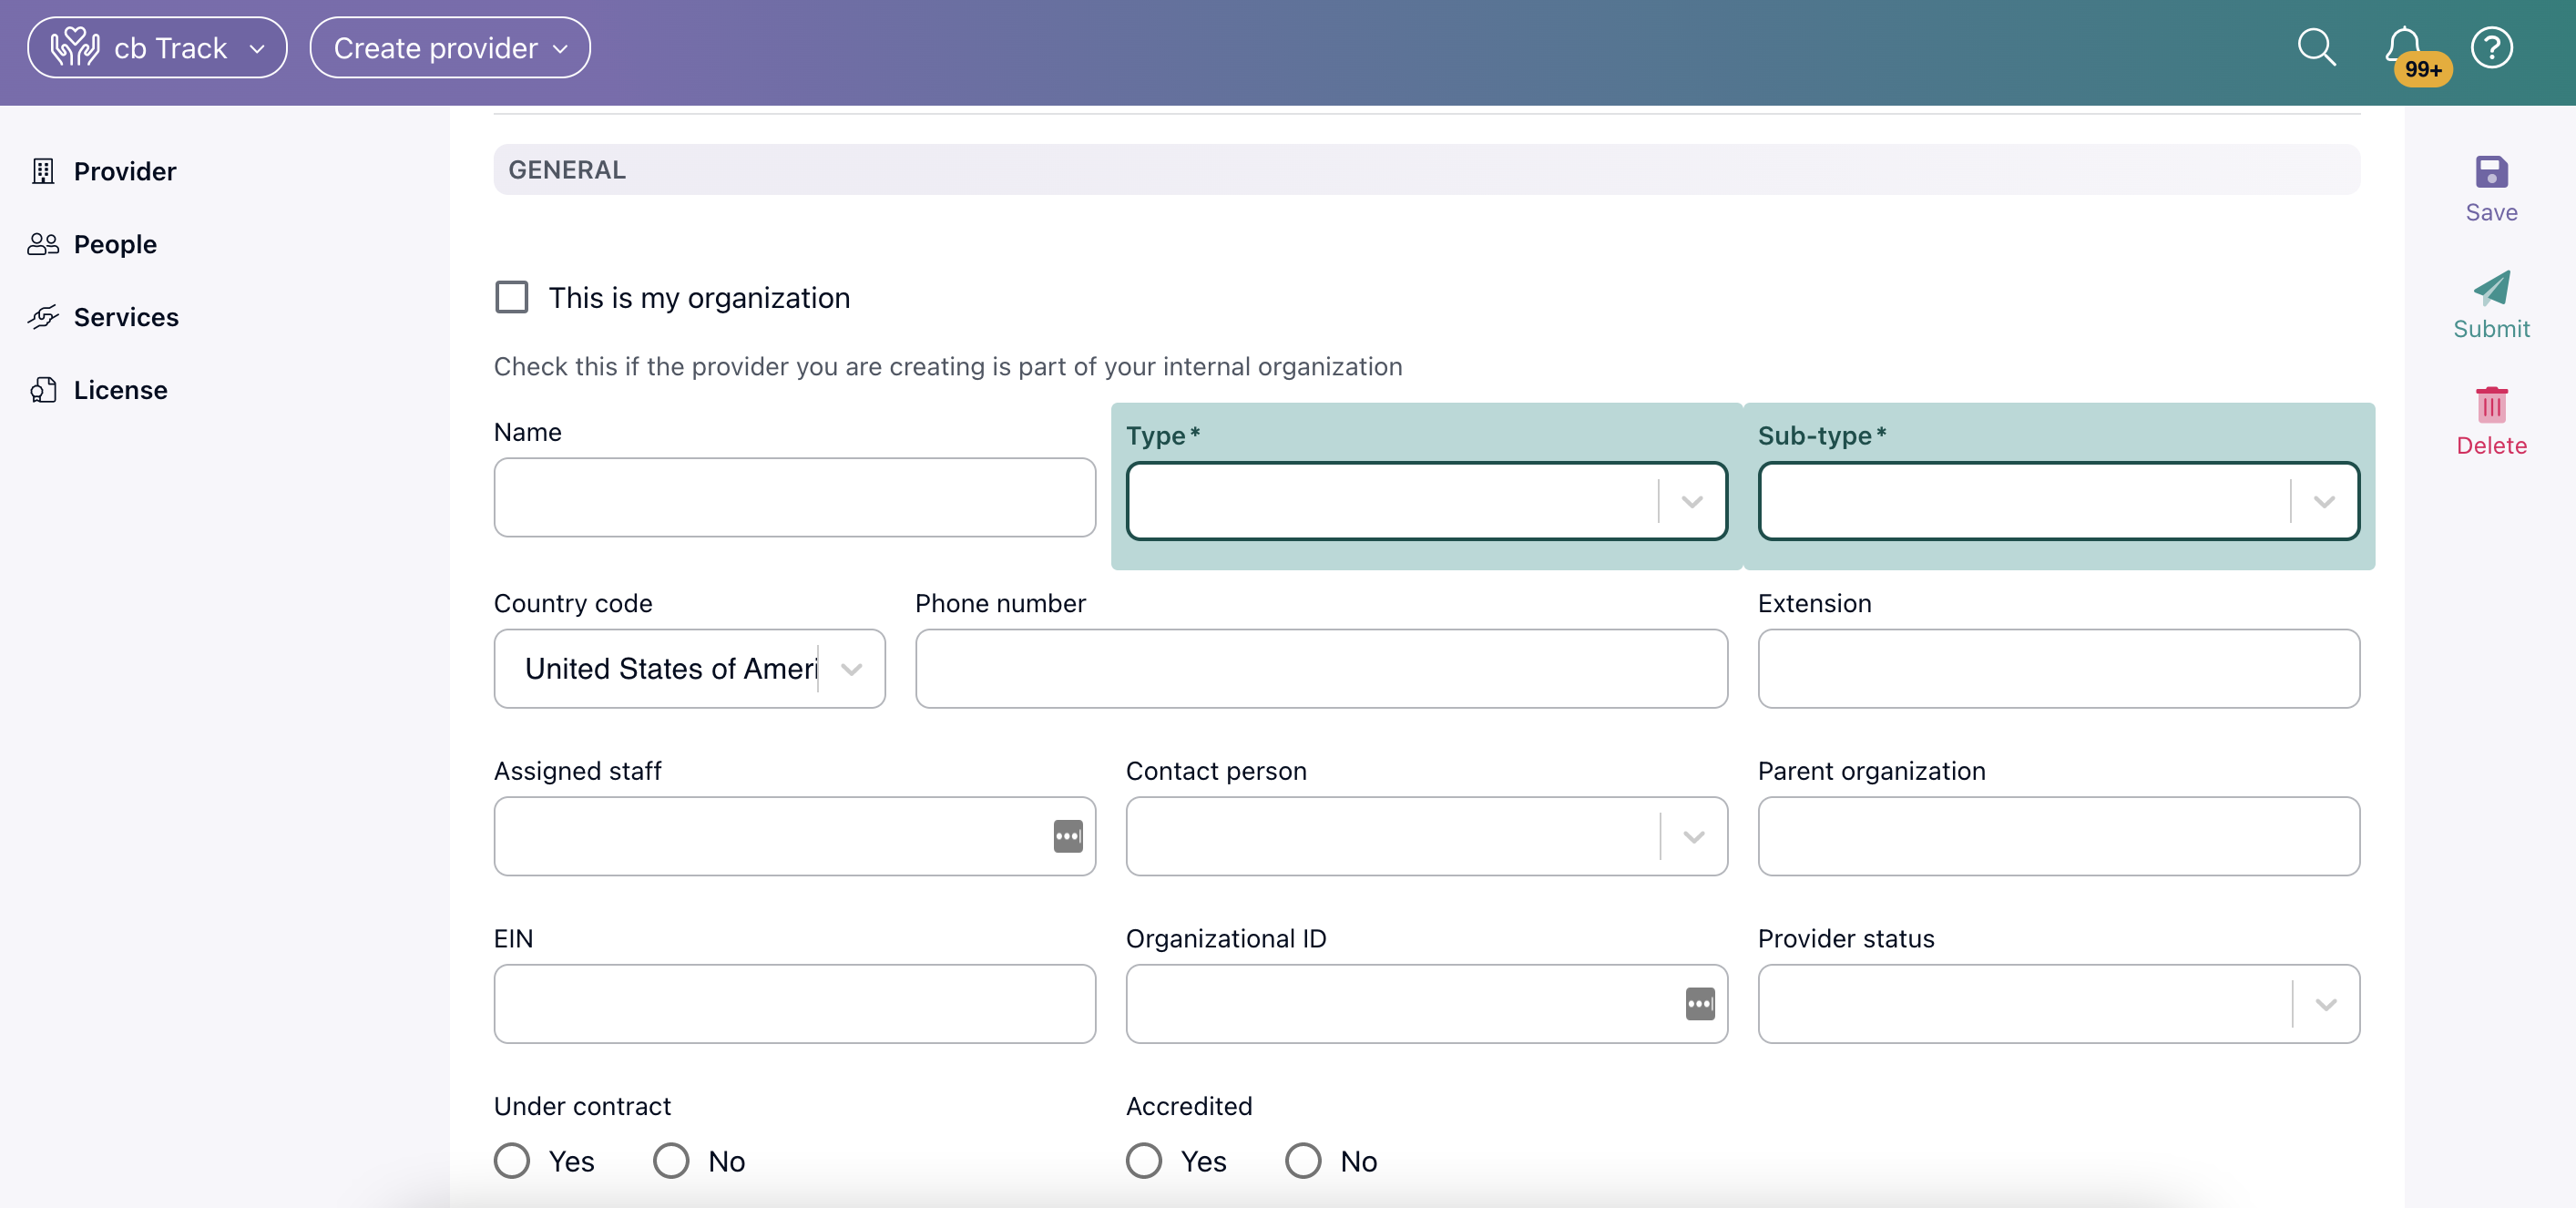Open the help question mark icon
The image size is (2576, 1208).
click(x=2491, y=47)
